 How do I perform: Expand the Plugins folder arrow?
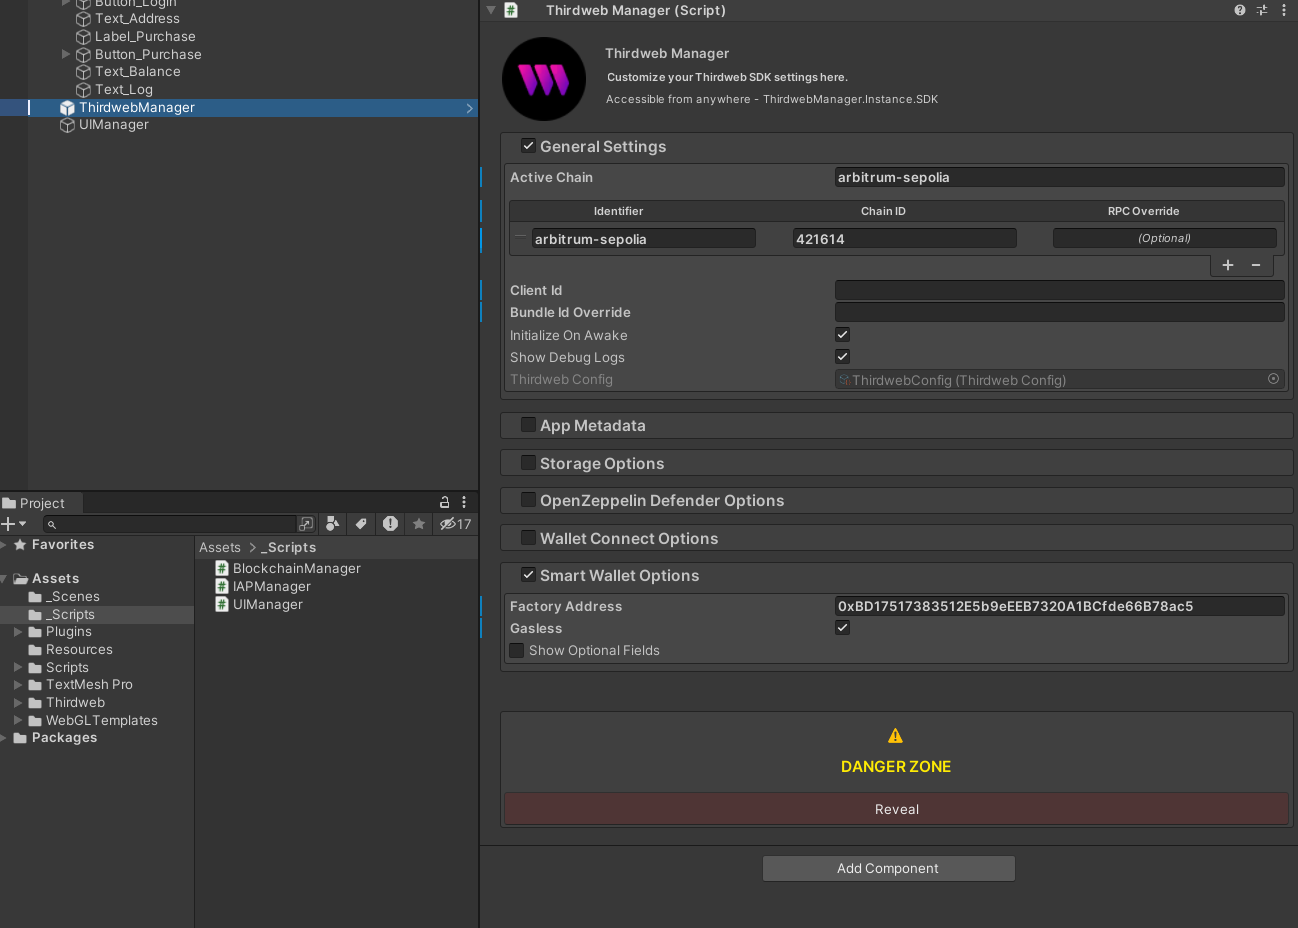[18, 632]
